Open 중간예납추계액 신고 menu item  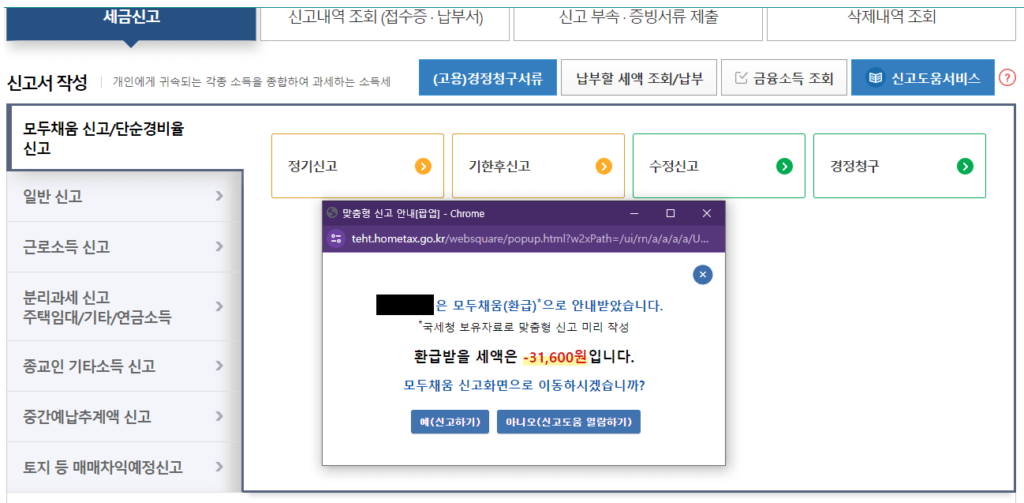124,417
